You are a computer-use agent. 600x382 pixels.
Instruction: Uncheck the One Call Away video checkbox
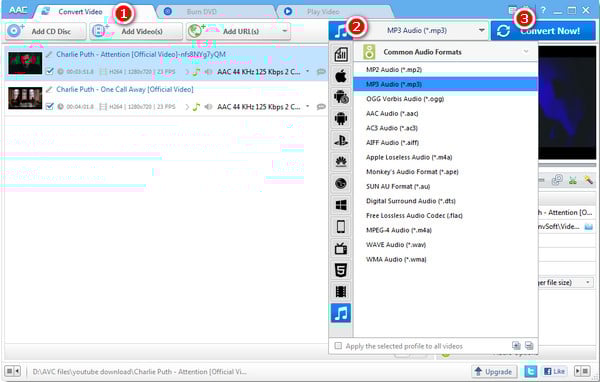click(49, 106)
